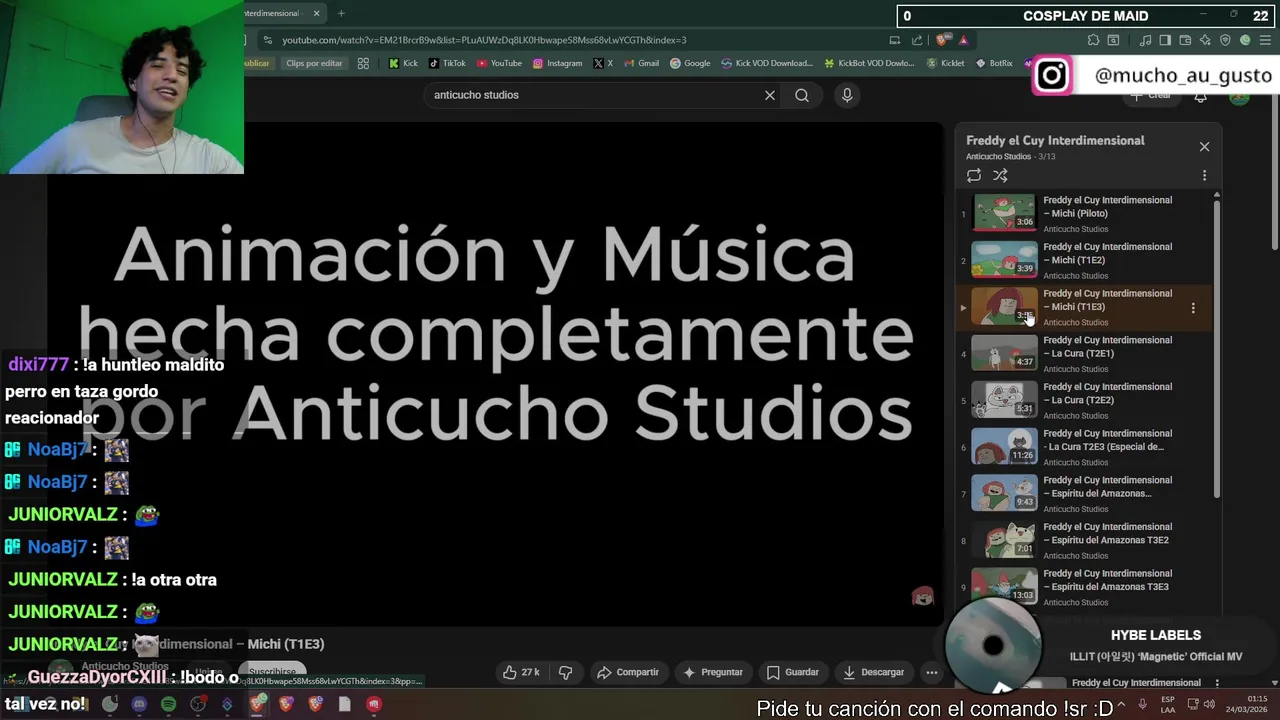Open the KickBot VOD Download bookmark
The image size is (1280, 720).
tap(869, 63)
